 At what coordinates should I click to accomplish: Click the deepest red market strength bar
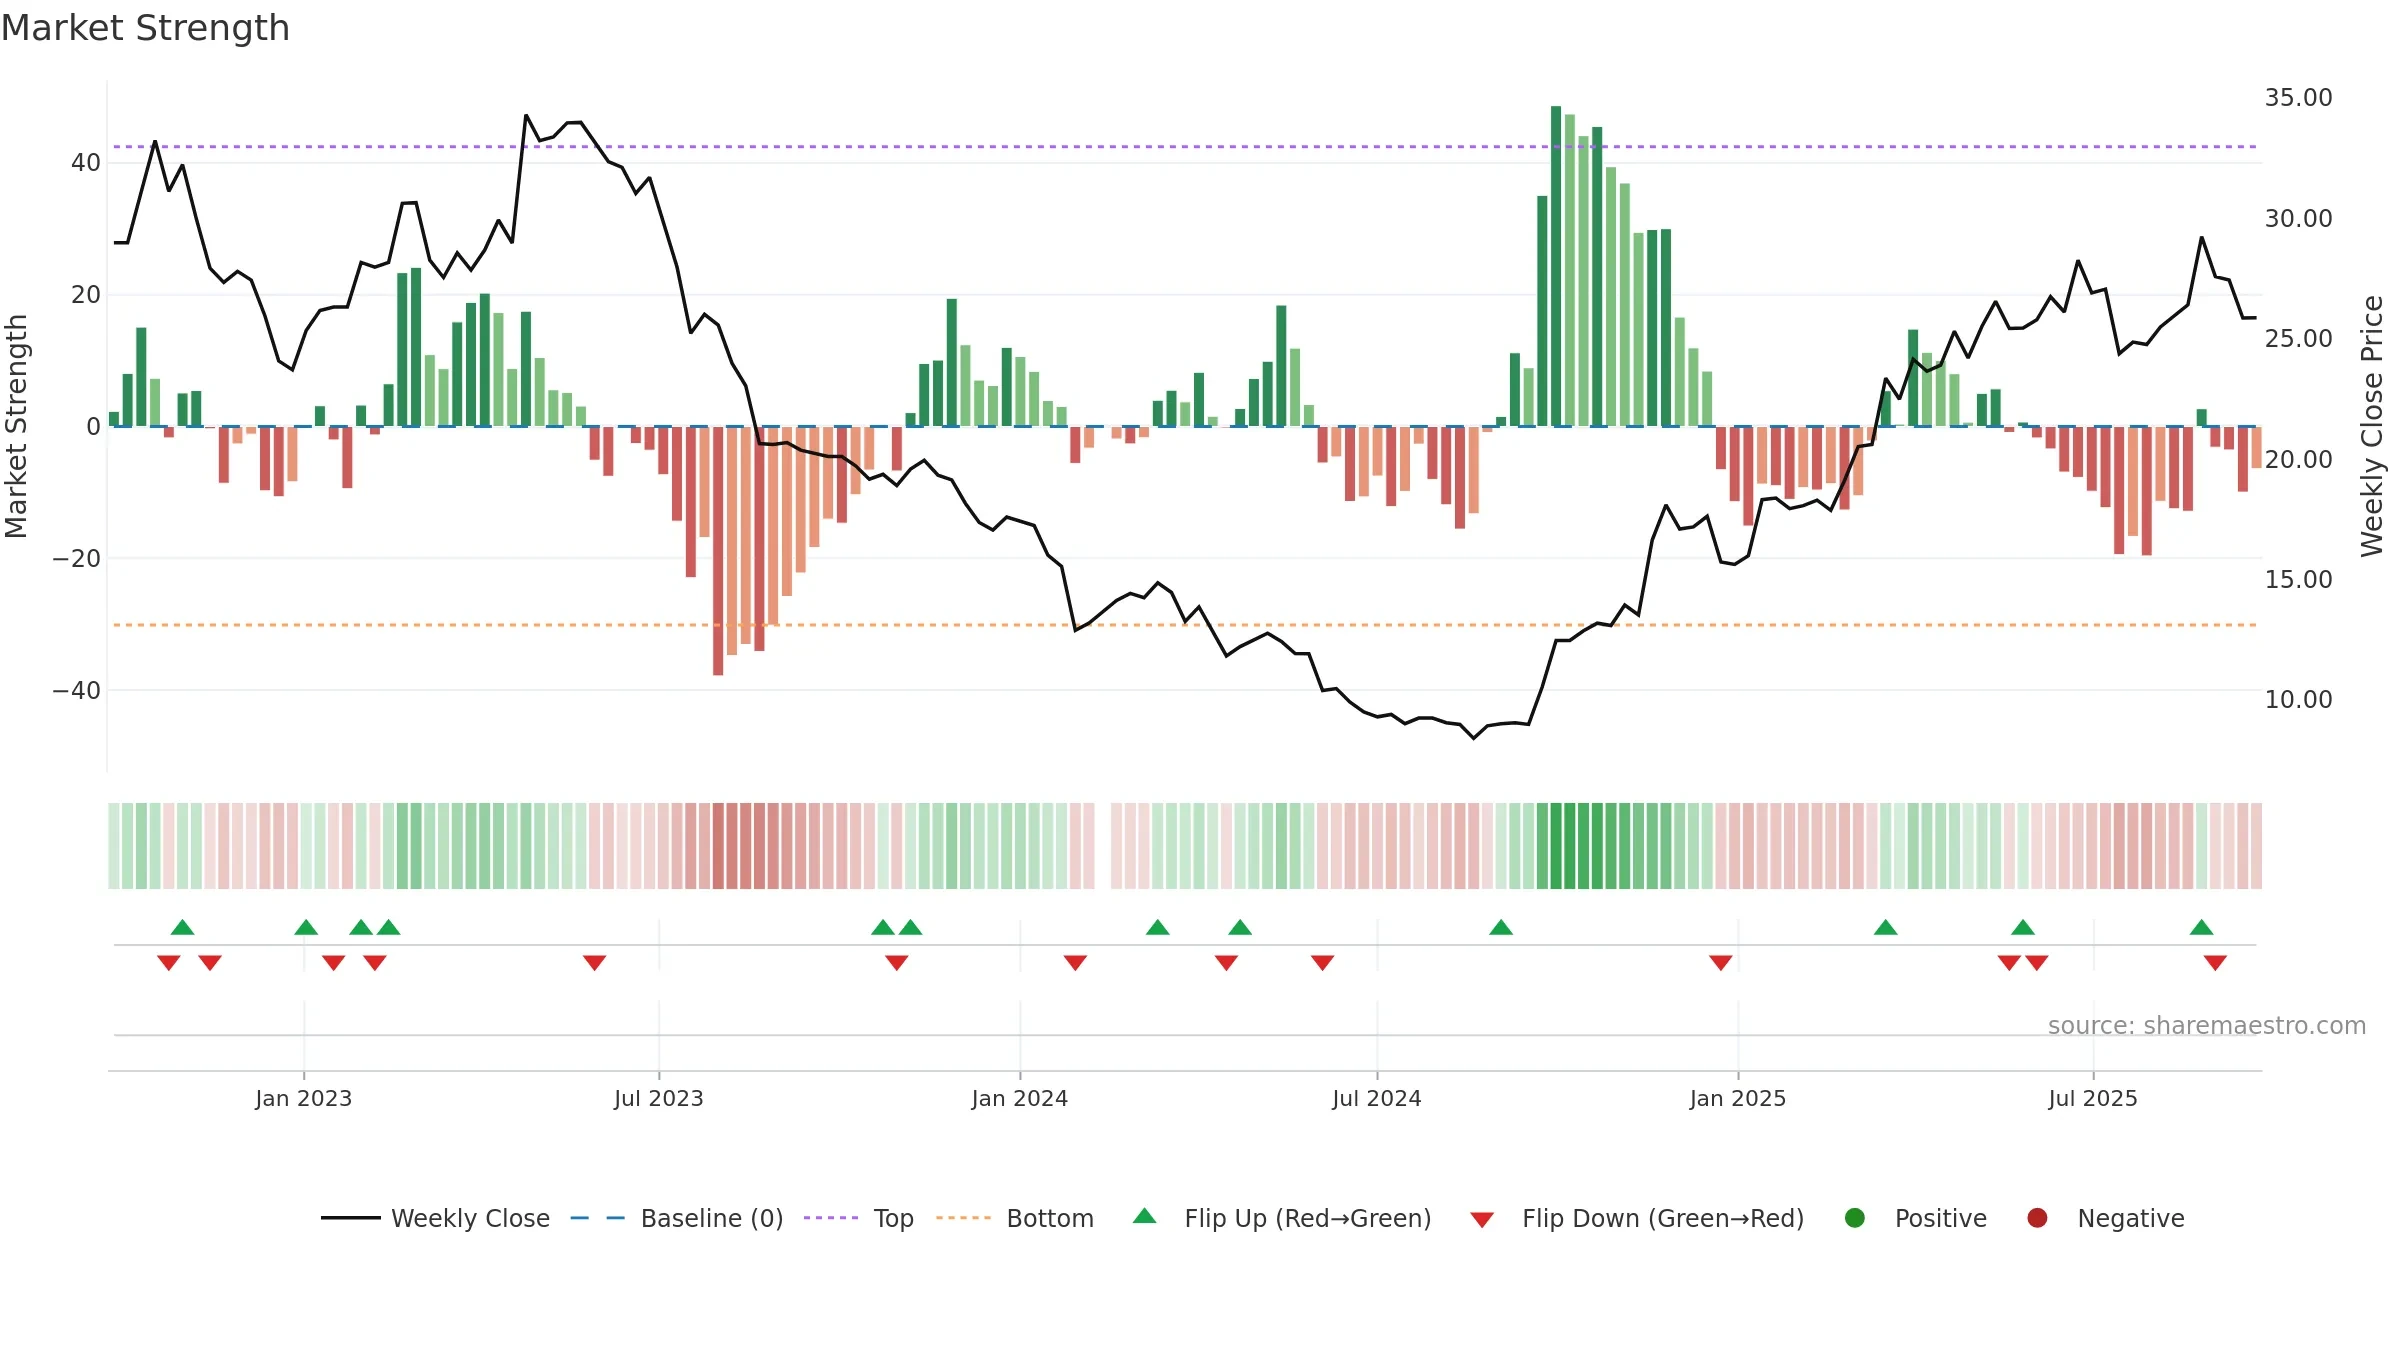point(718,551)
